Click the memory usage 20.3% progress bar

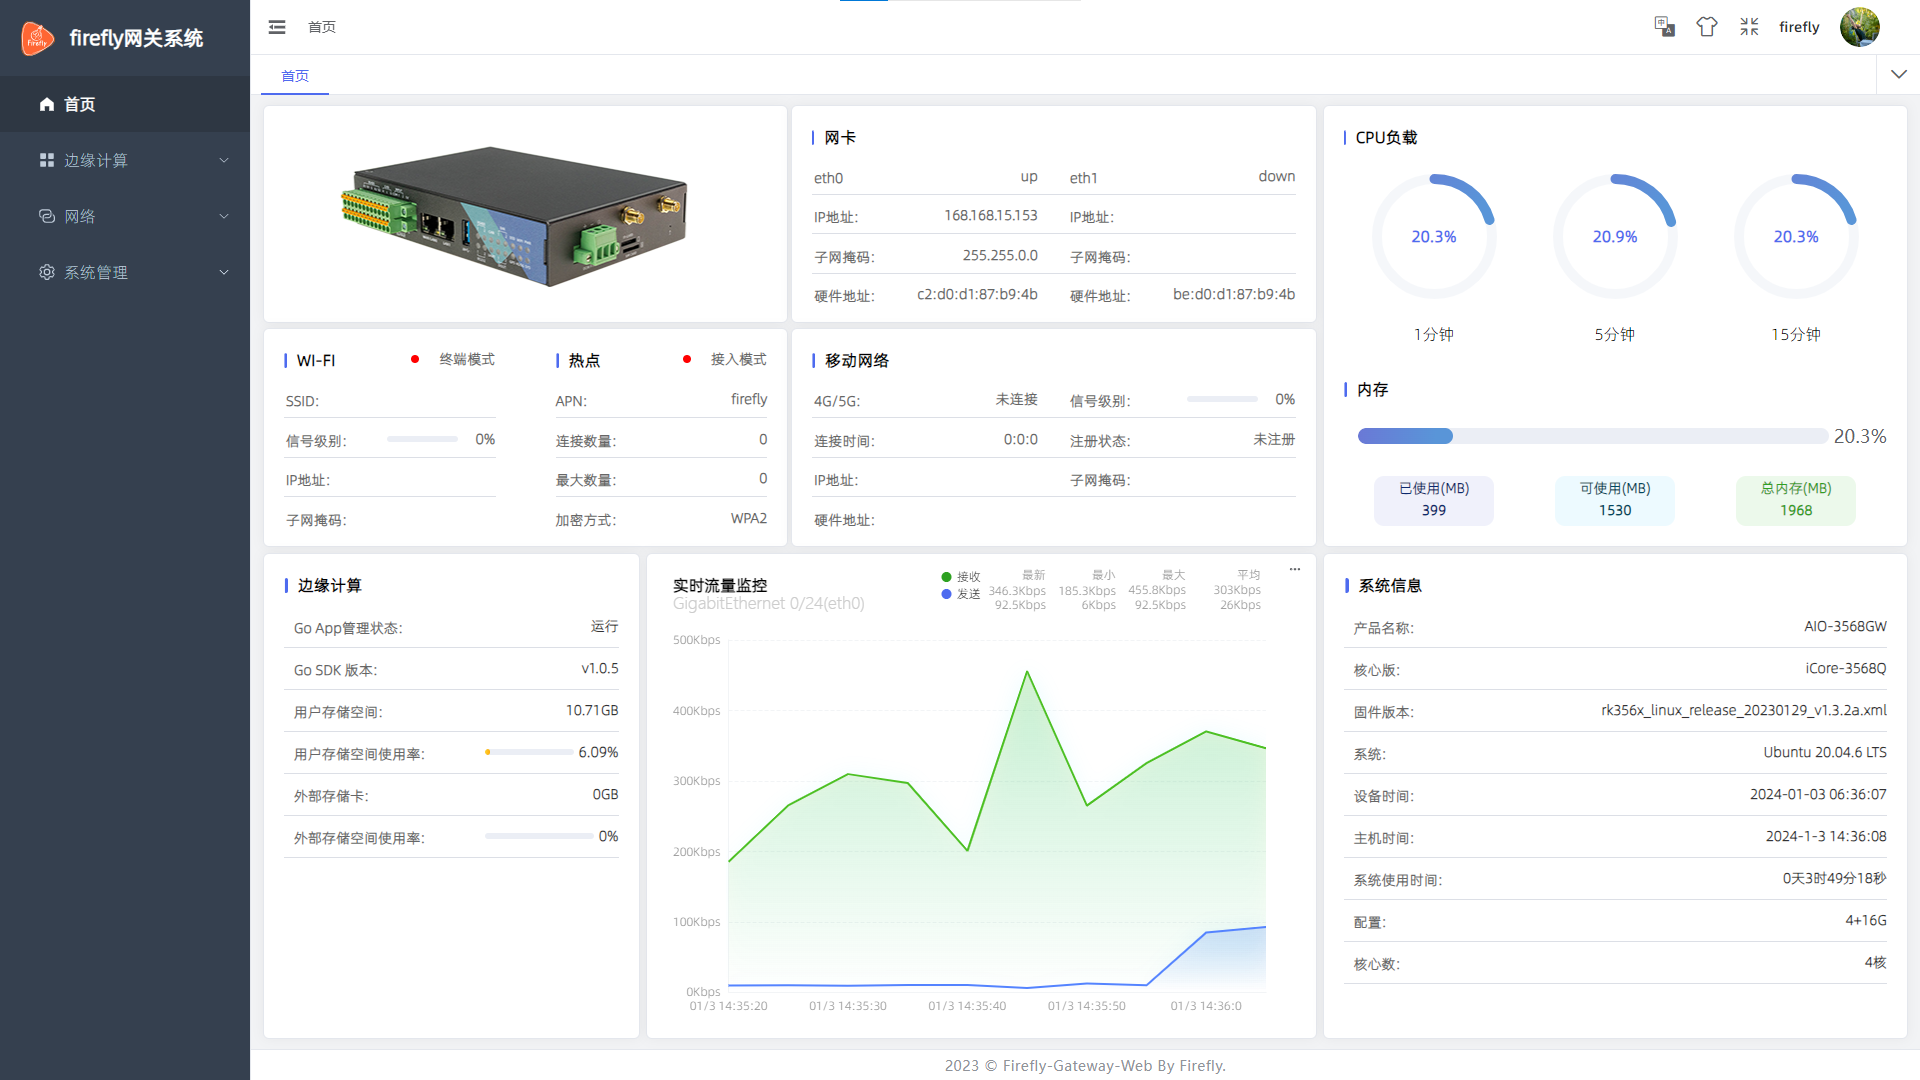coord(1593,436)
